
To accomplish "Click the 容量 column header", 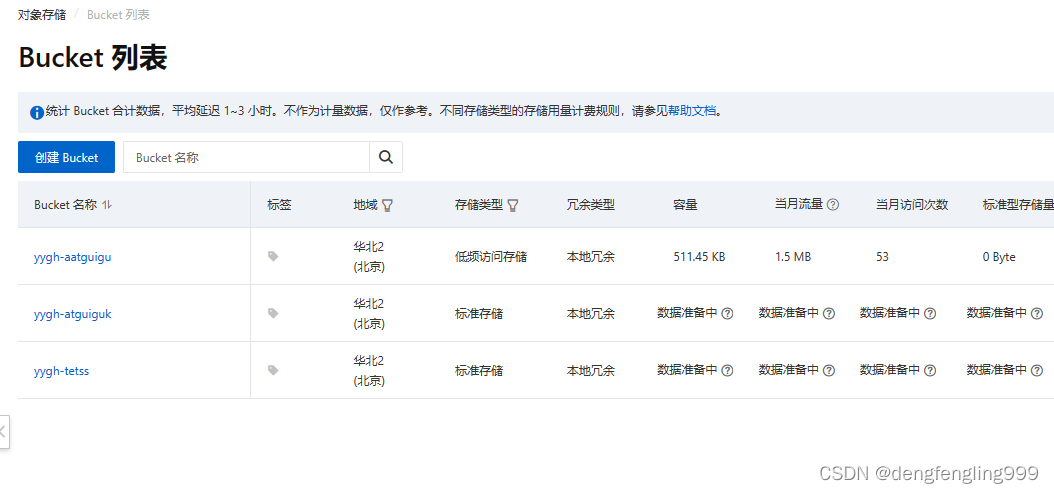I will pos(685,205).
